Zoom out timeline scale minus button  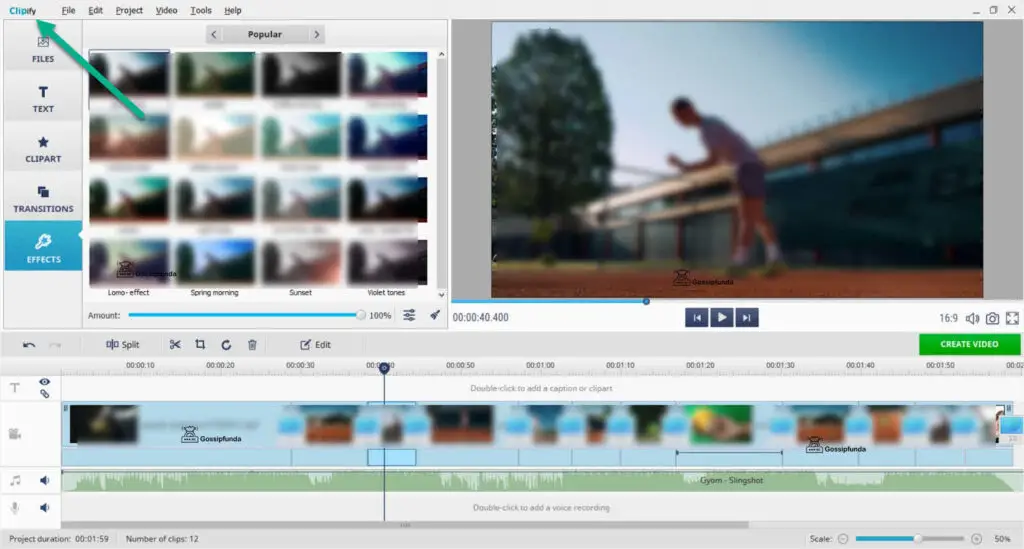843,539
